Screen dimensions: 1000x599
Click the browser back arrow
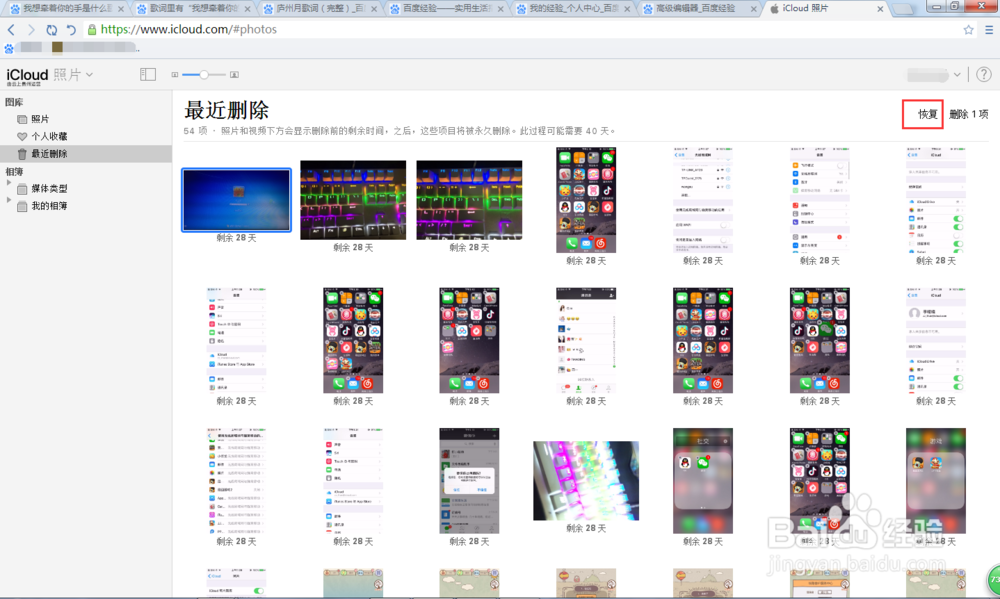[11, 29]
